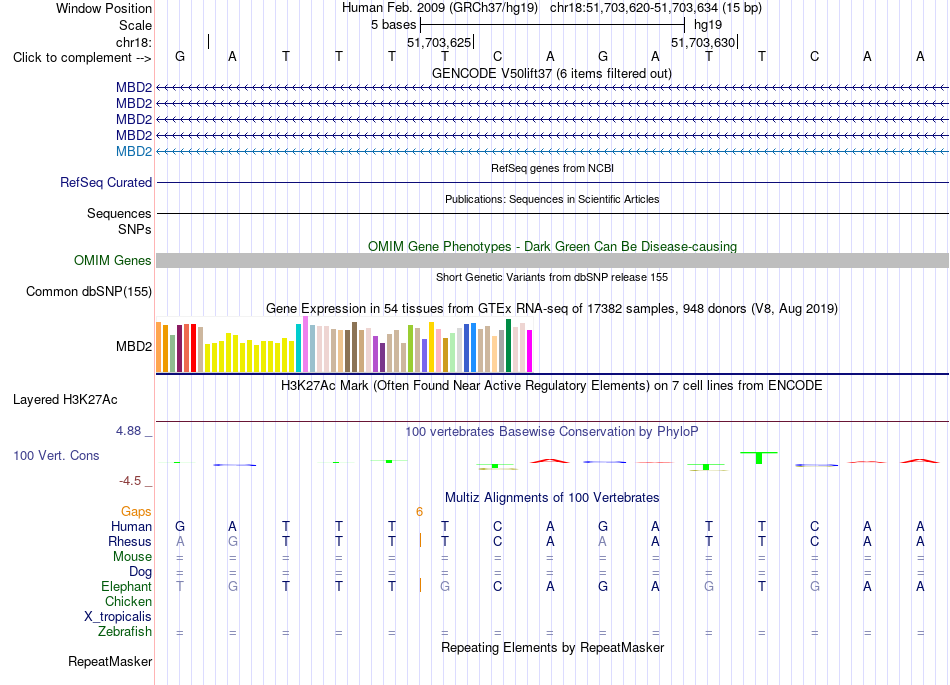Click the 'Human Feb. 2009 (GRCh37/hg19)' assembly text

(x=440, y=8)
